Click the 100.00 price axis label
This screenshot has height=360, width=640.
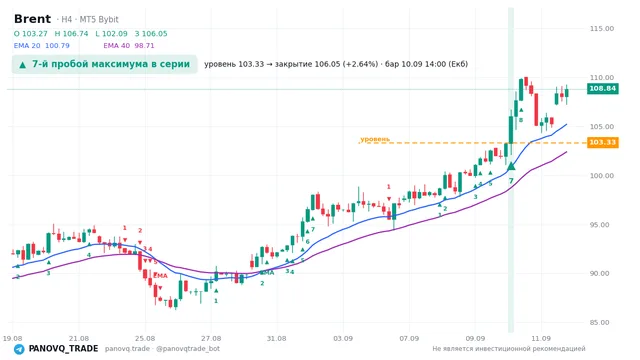[602, 176]
